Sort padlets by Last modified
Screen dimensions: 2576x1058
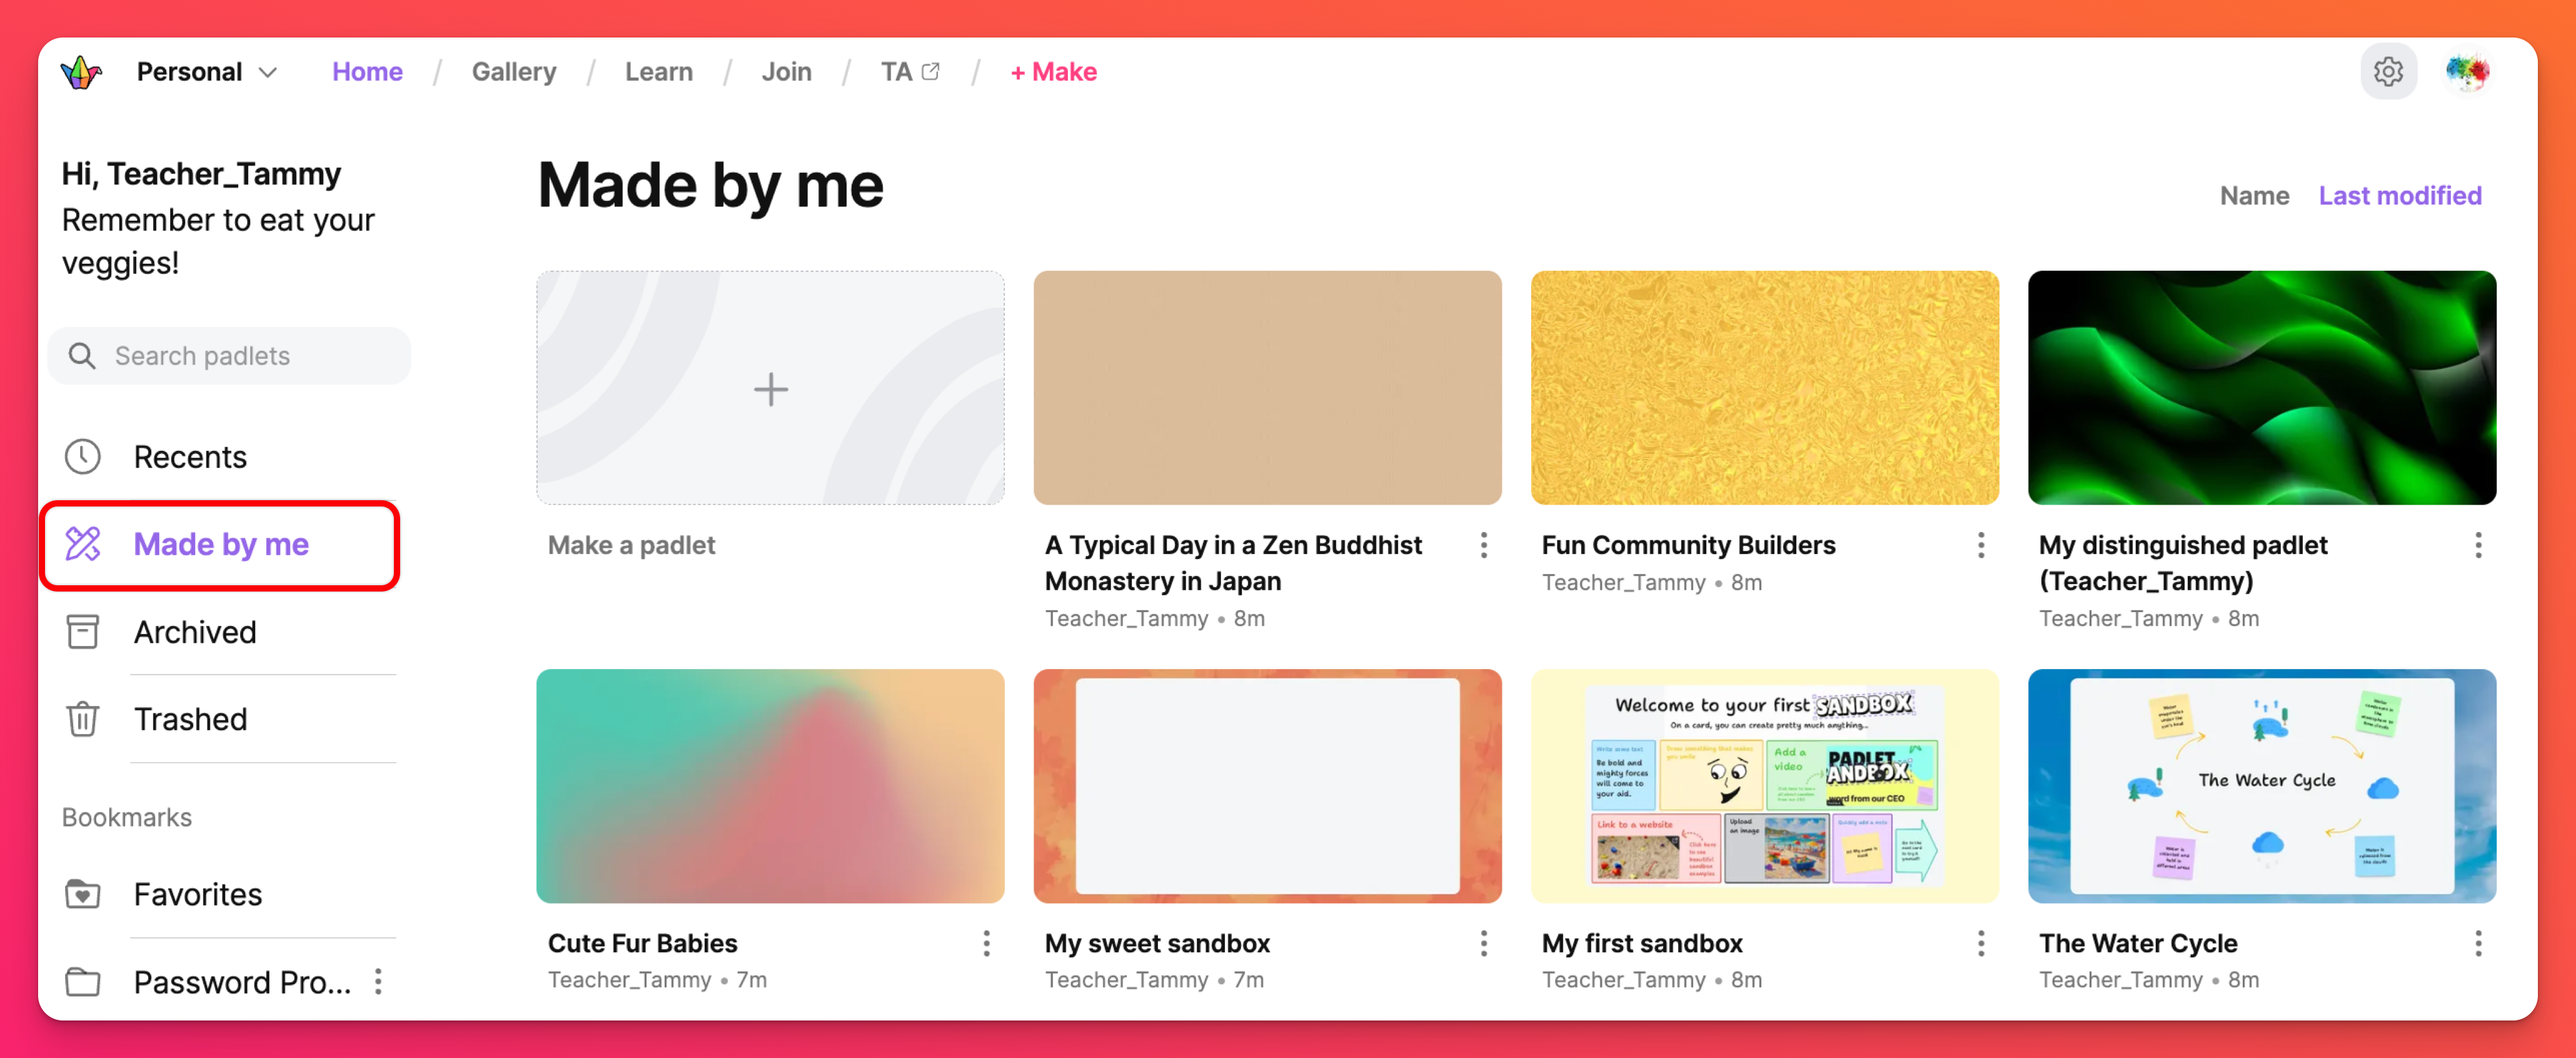coord(2399,196)
